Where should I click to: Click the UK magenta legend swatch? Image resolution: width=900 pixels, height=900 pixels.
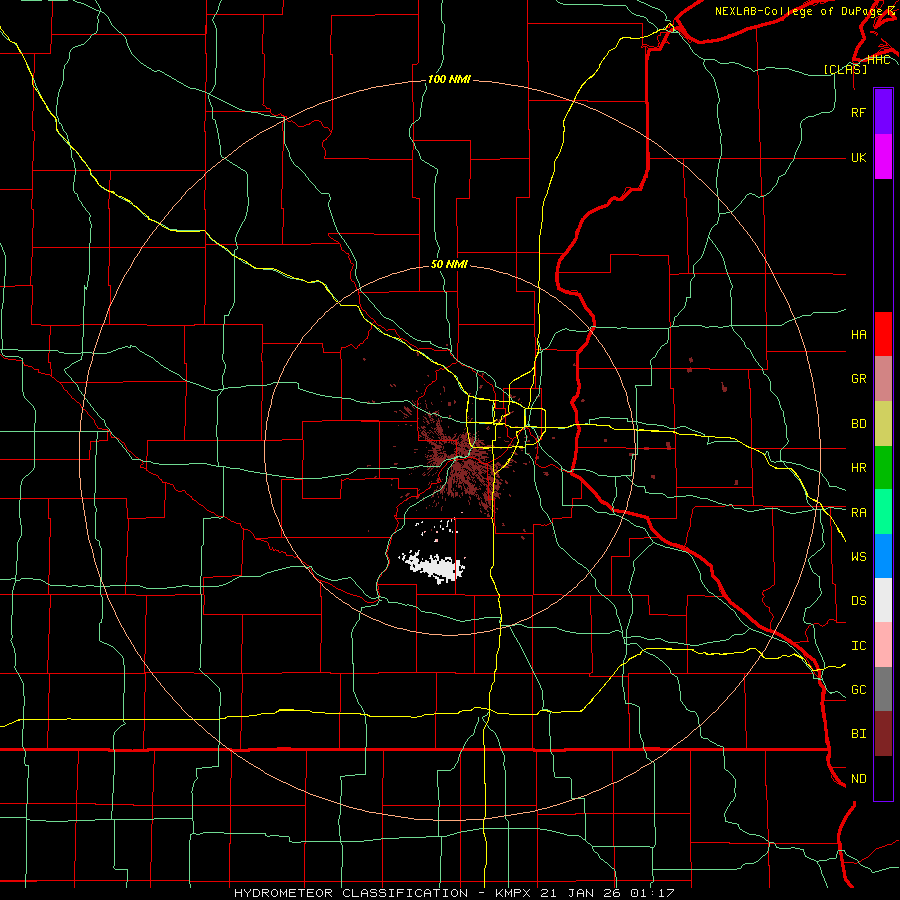(x=883, y=157)
